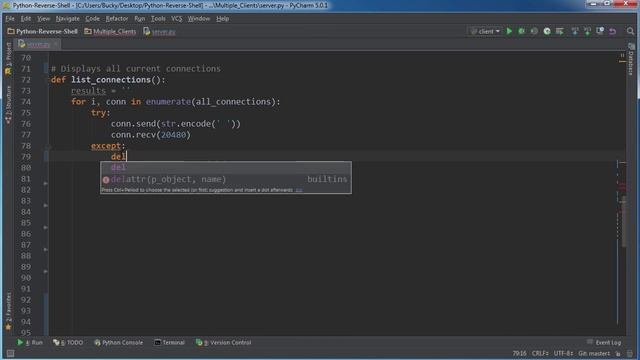
Task: Open the VCS menu
Action: (177, 18)
